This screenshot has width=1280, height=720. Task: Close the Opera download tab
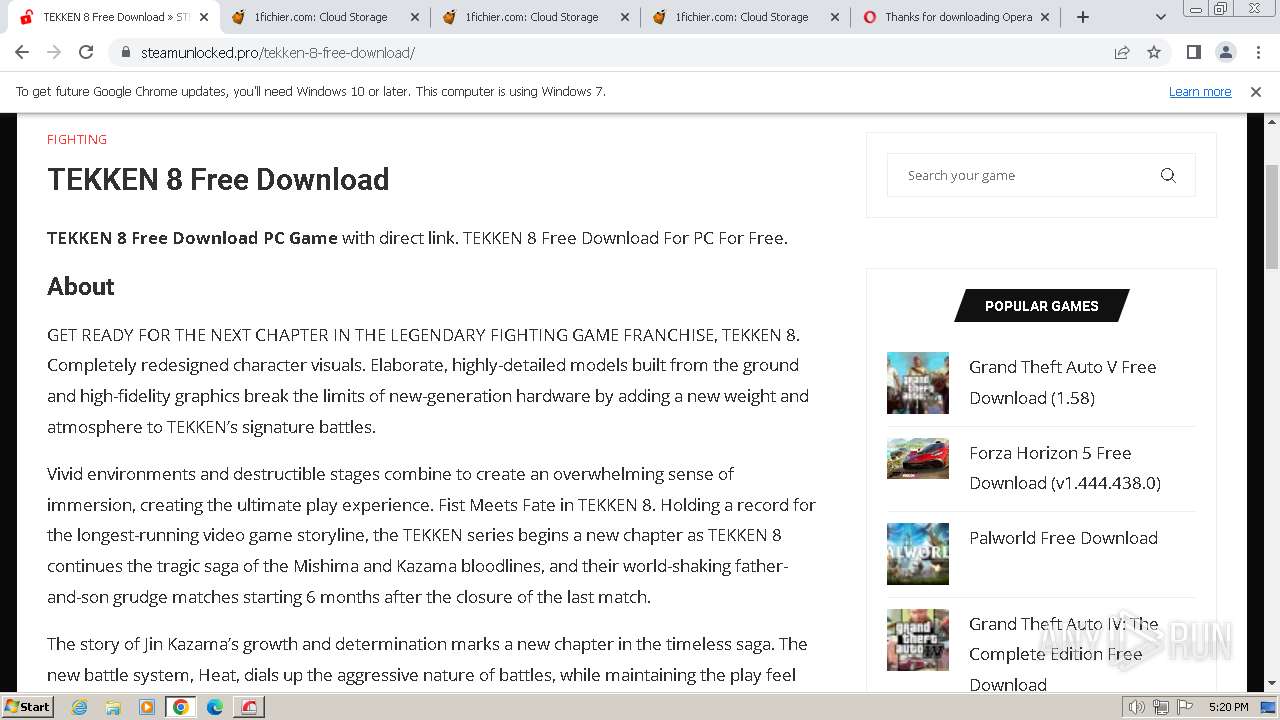[1045, 17]
